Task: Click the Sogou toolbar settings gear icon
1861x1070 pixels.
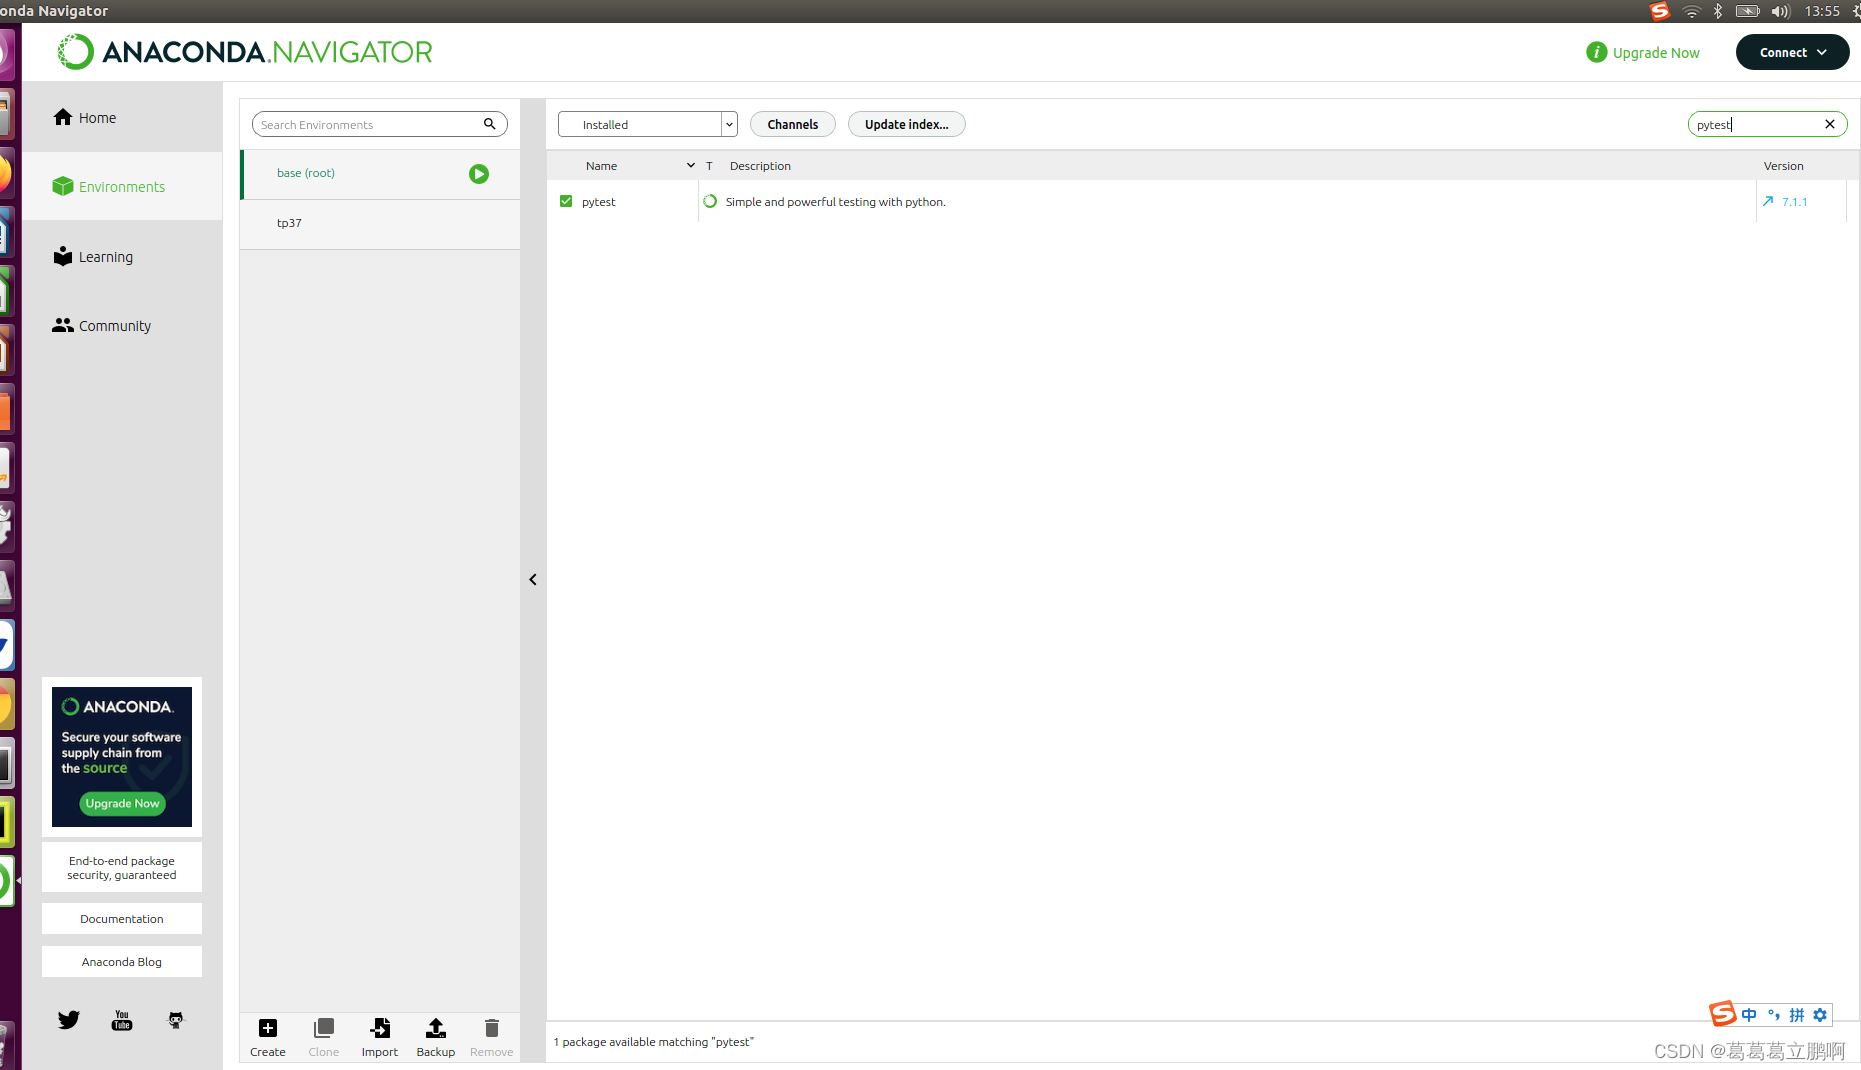Action: (x=1820, y=1015)
